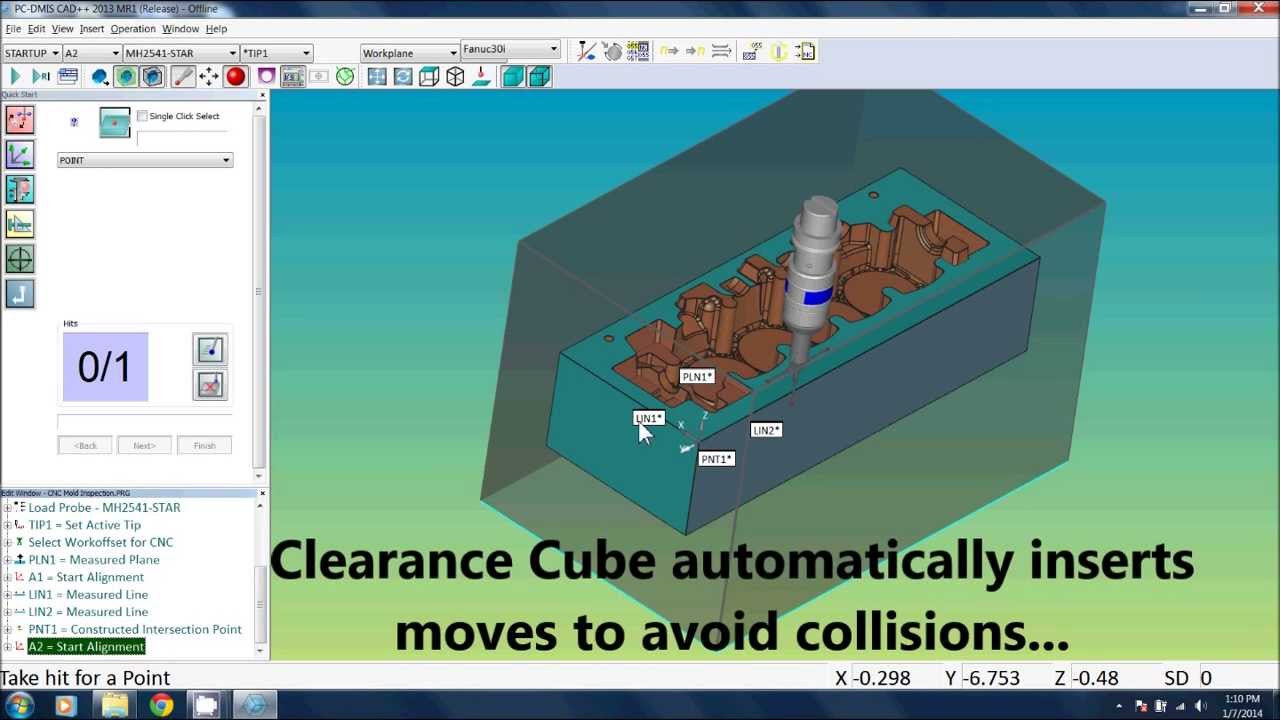This screenshot has width=1280, height=720.
Task: Select the red measure feature Quick Start icon
Action: (x=19, y=120)
